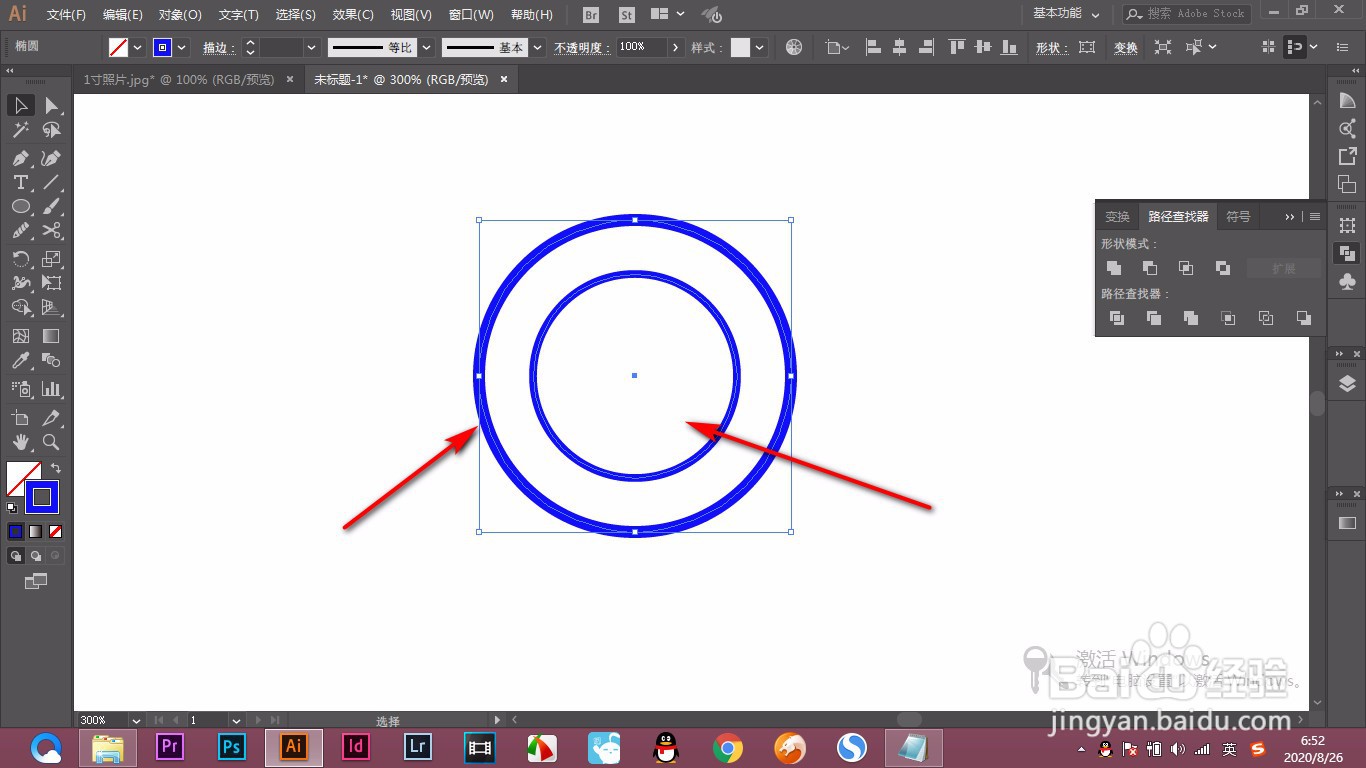
Task: Select the Type tool
Action: 20,182
